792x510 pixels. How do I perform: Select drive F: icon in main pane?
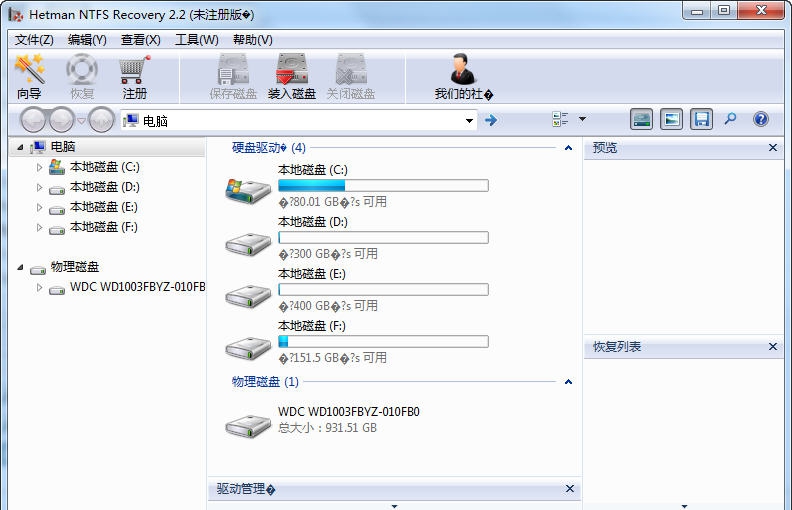[248, 347]
